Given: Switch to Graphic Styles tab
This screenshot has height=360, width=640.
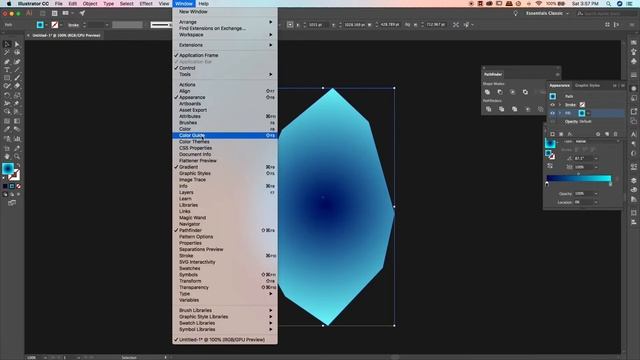Looking at the screenshot, I should (x=587, y=85).
